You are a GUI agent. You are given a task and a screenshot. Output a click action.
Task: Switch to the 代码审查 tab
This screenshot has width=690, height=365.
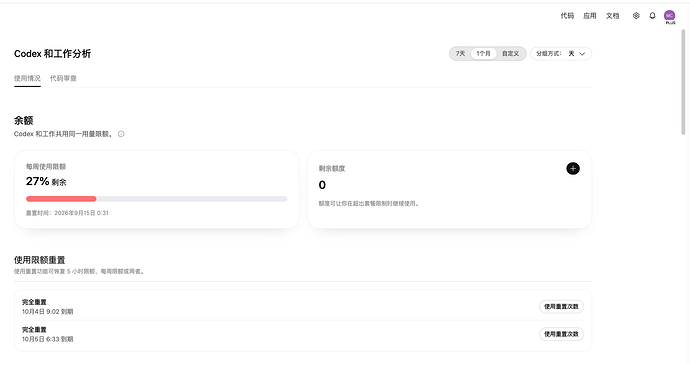63,78
